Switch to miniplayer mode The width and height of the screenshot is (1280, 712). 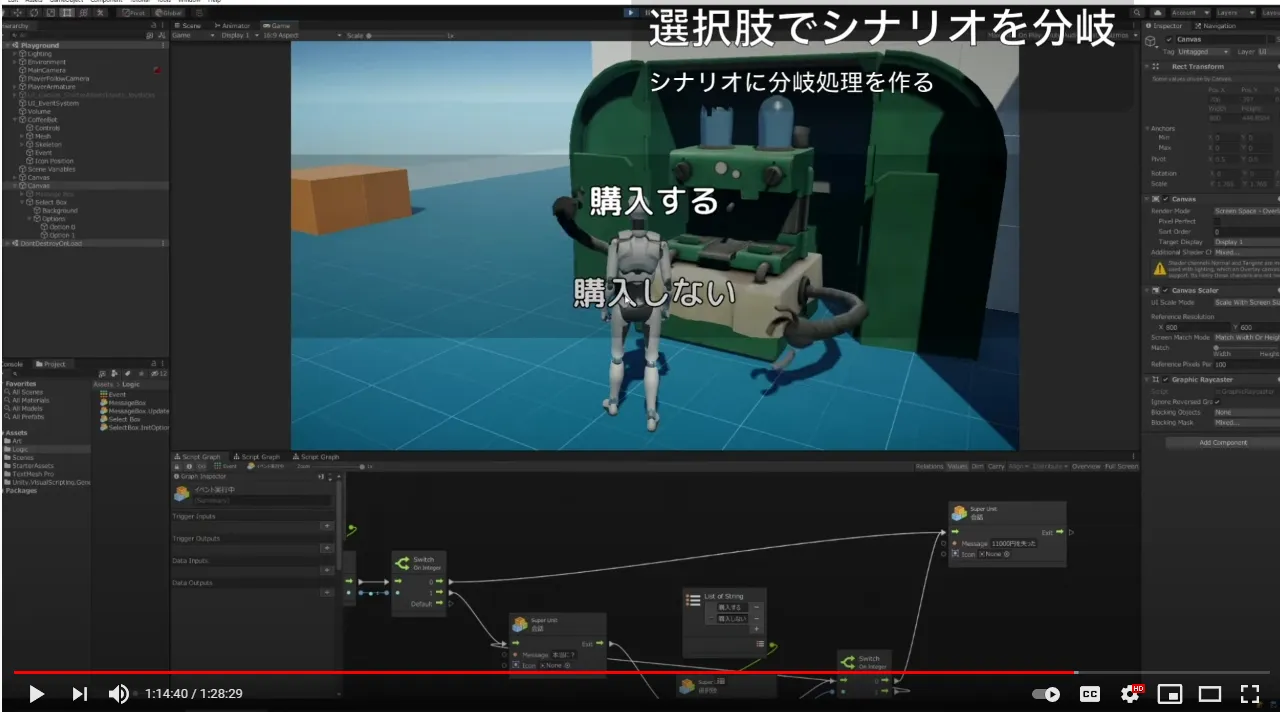[x=1170, y=693]
